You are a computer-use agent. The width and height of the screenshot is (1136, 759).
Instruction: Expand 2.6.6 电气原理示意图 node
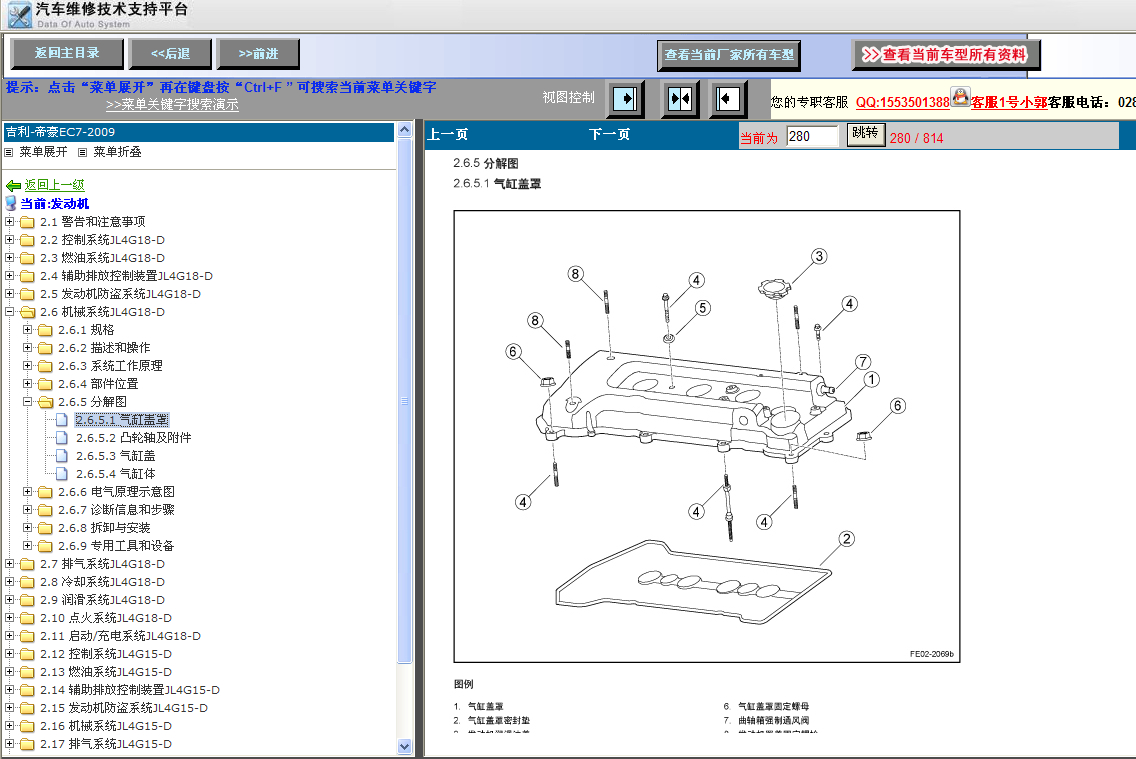tap(28, 492)
